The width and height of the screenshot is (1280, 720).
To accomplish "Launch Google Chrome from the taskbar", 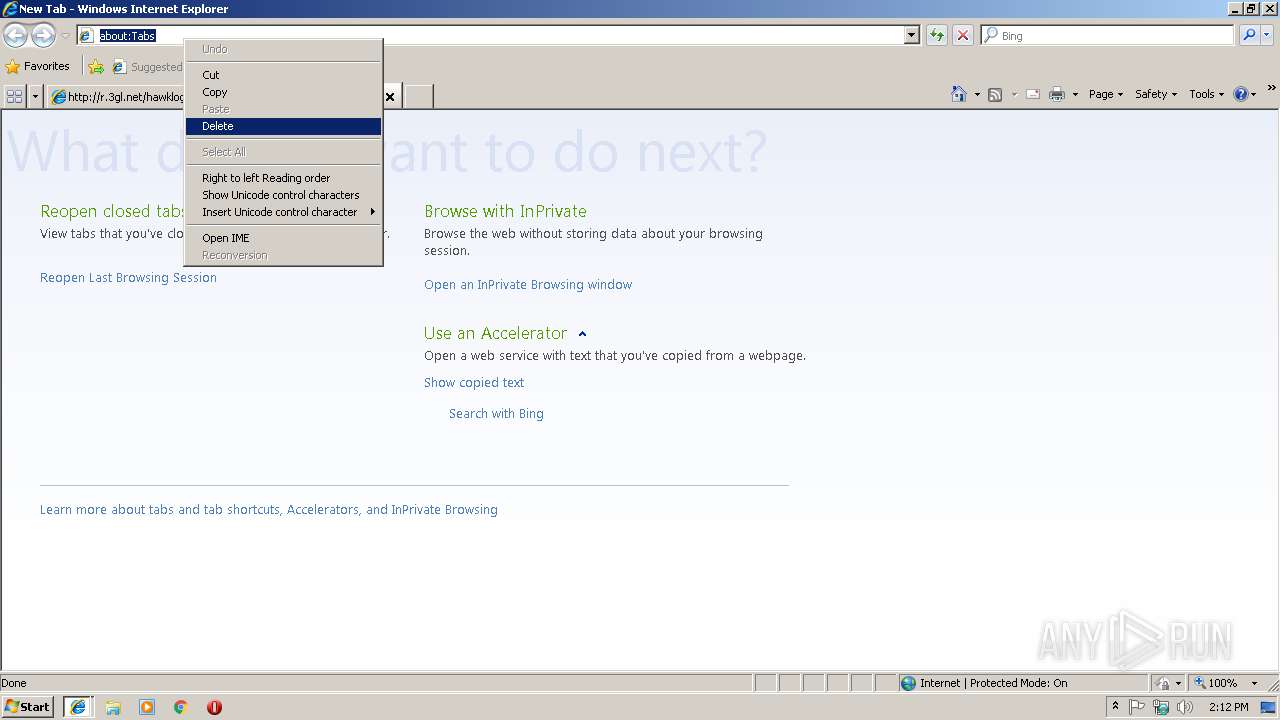I will pyautogui.click(x=181, y=707).
